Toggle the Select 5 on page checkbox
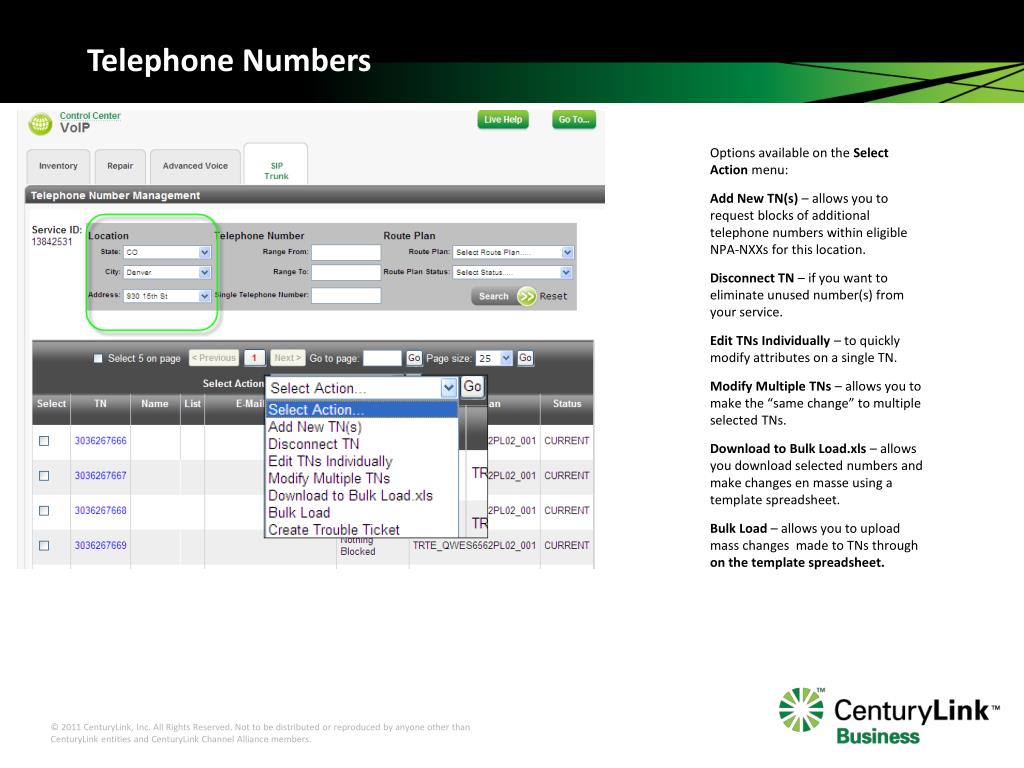1024x768 pixels. click(x=98, y=359)
